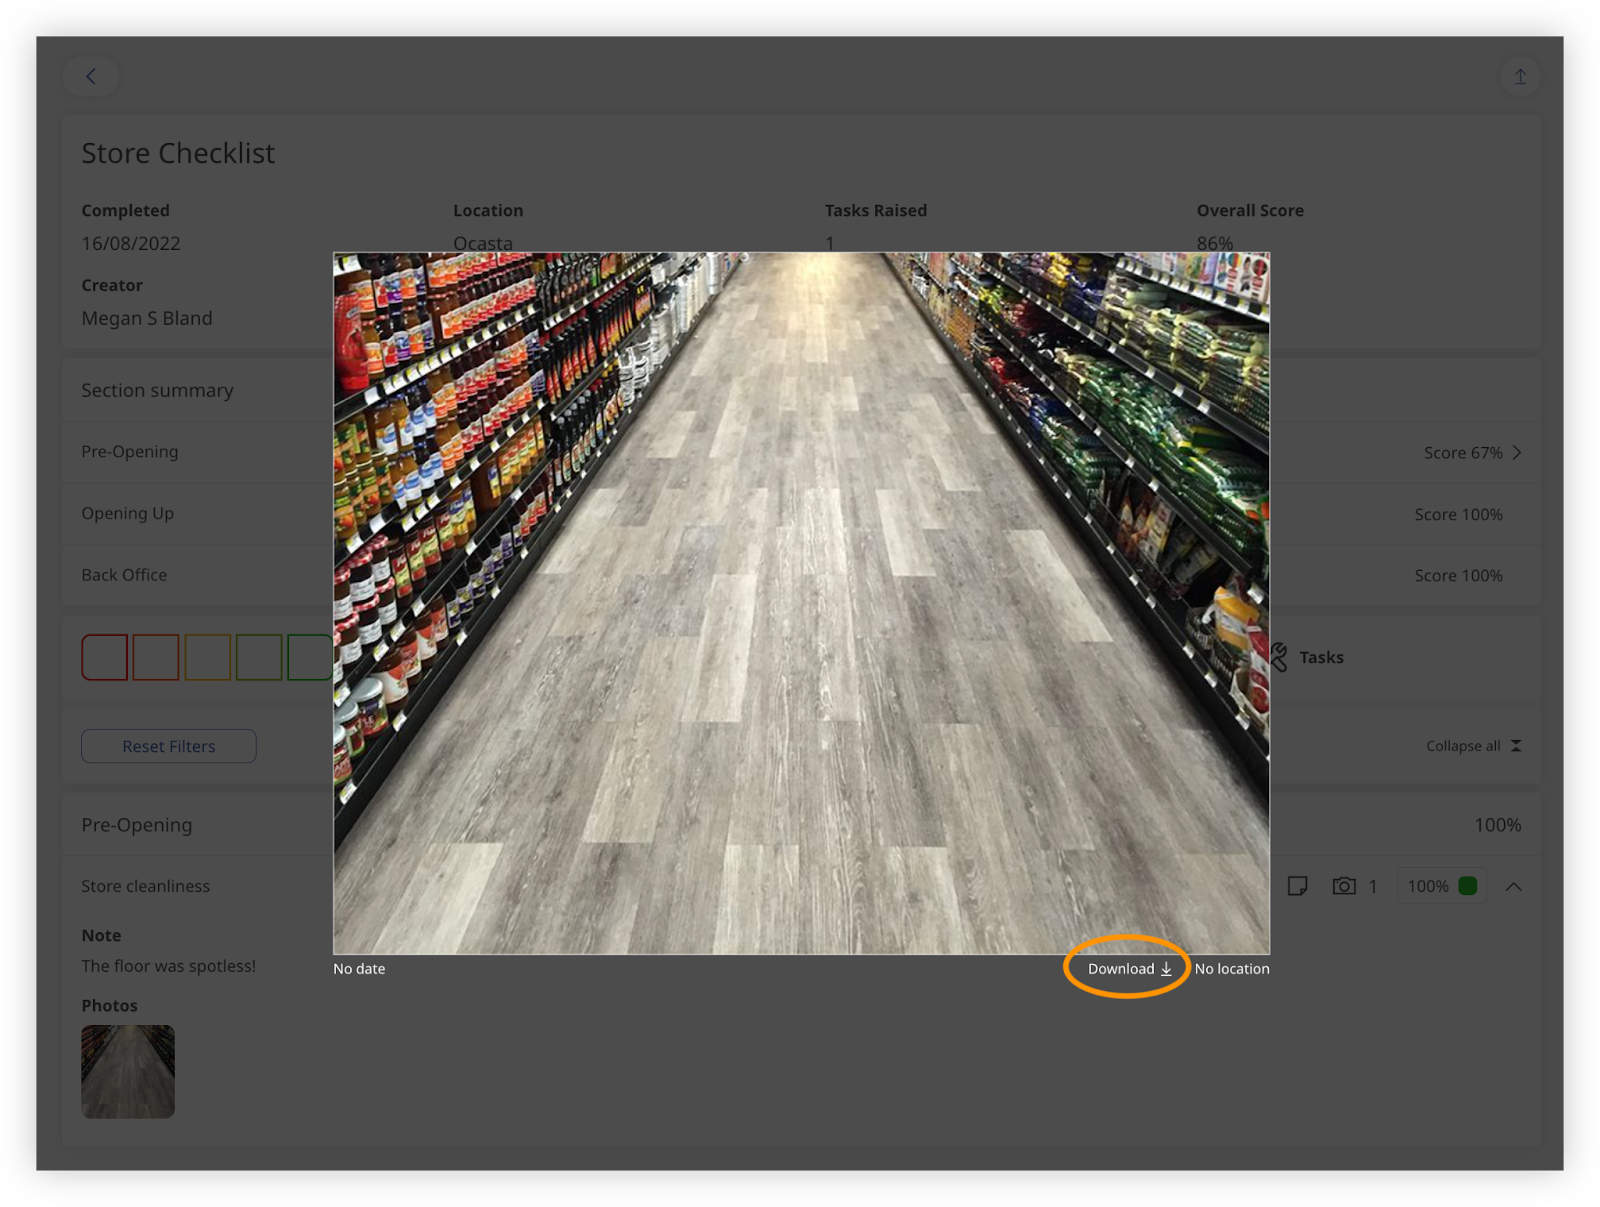Click the enlarged supermarket aisle image
This screenshot has width=1600, height=1207.
801,603
